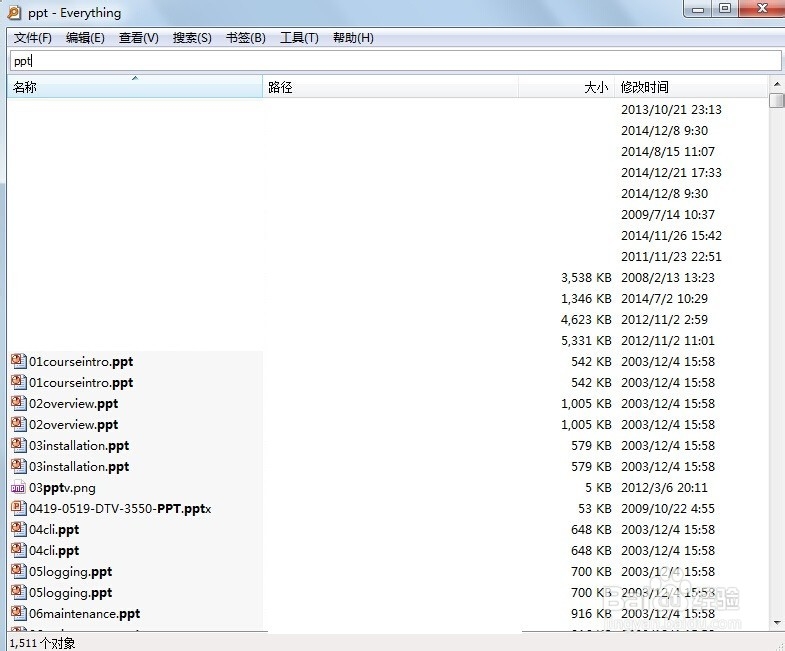Sort results by the 路径 column header
The image size is (785, 651).
pos(390,87)
